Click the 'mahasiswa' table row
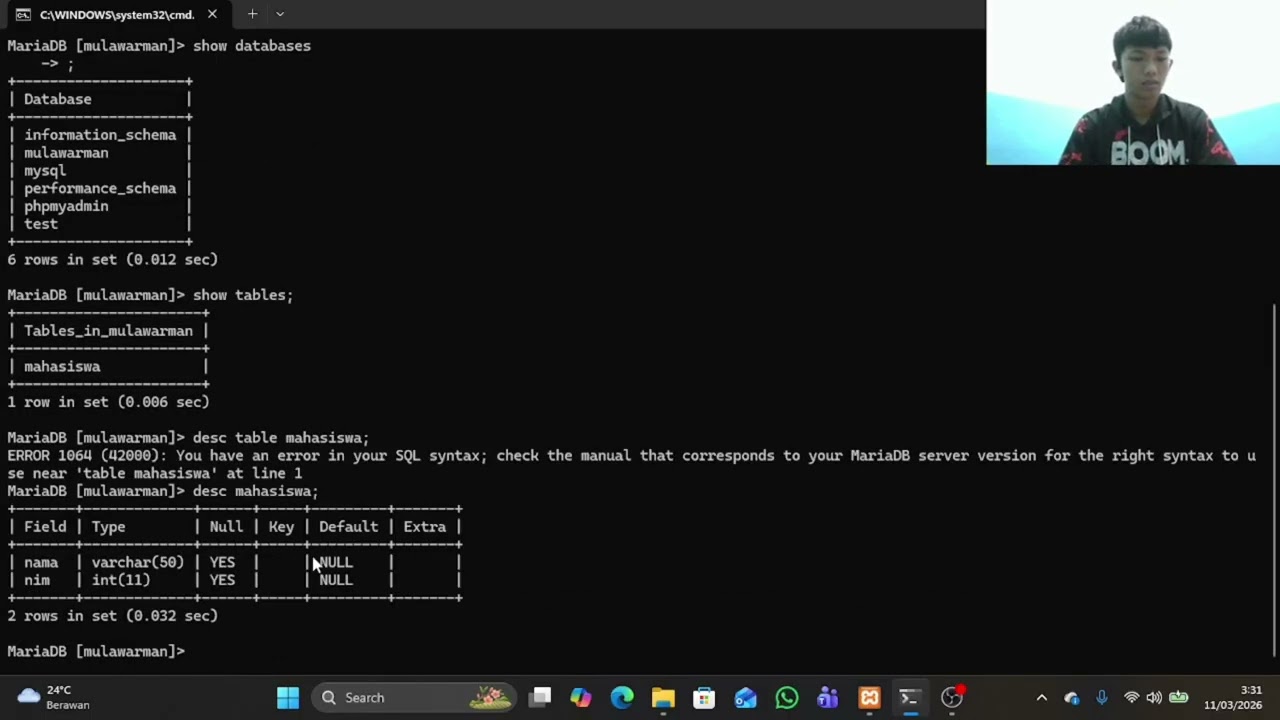 point(62,366)
